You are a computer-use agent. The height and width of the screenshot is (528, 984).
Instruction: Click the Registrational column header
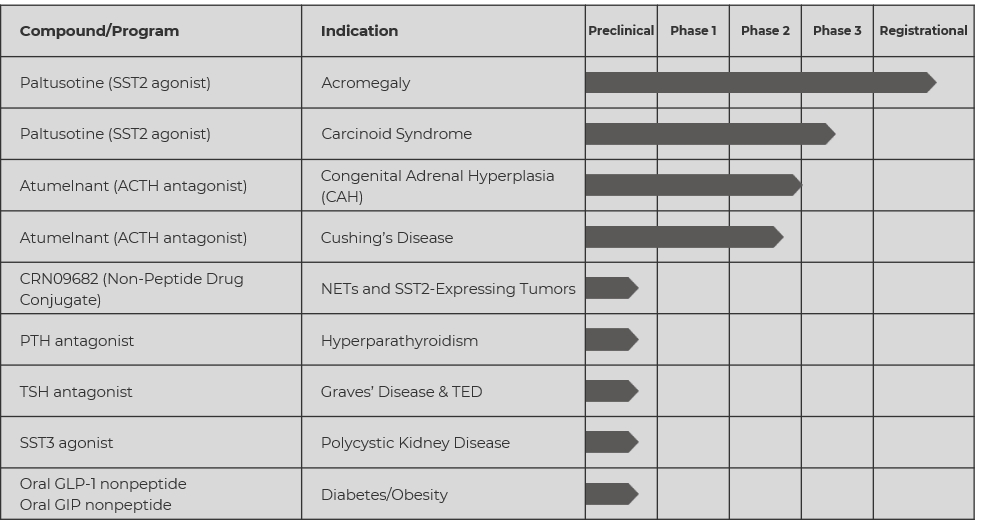tap(923, 31)
